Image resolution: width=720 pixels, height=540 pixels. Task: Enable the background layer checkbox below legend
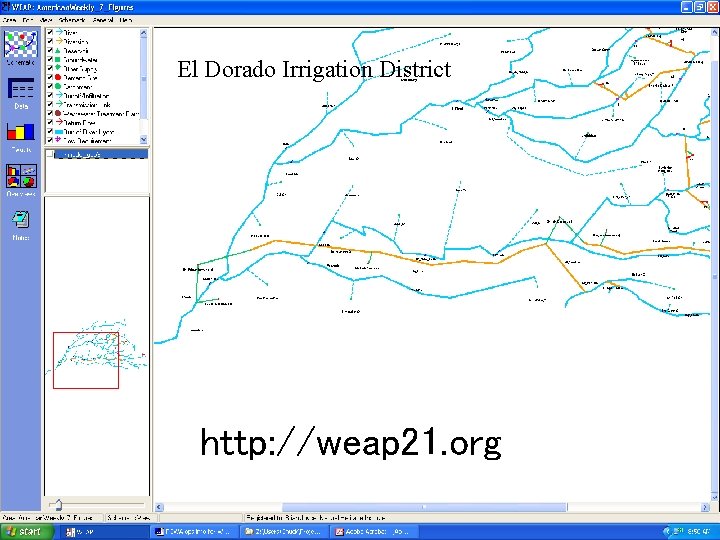(x=50, y=154)
